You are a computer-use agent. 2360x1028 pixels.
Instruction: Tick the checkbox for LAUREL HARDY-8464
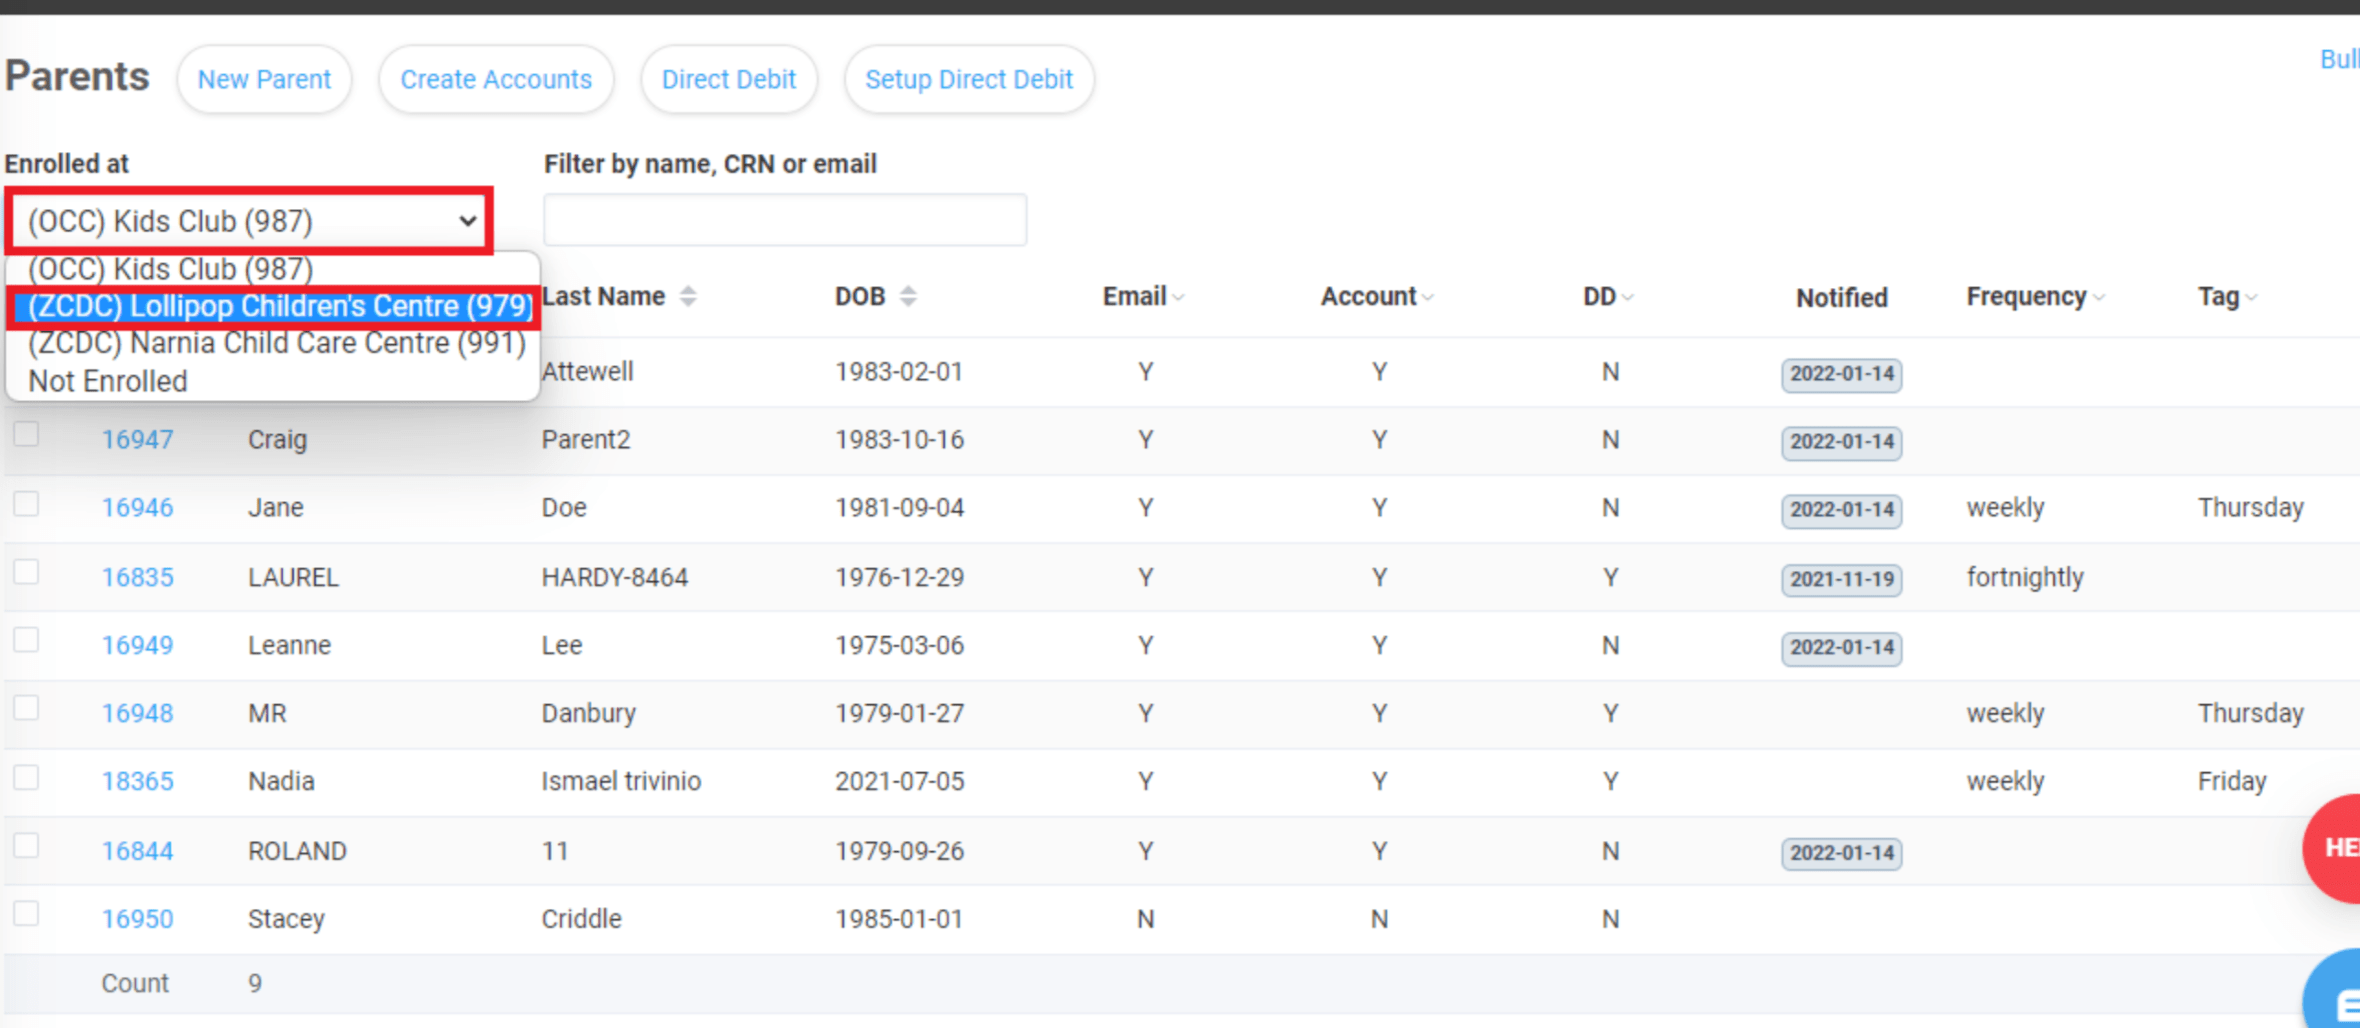click(x=27, y=572)
